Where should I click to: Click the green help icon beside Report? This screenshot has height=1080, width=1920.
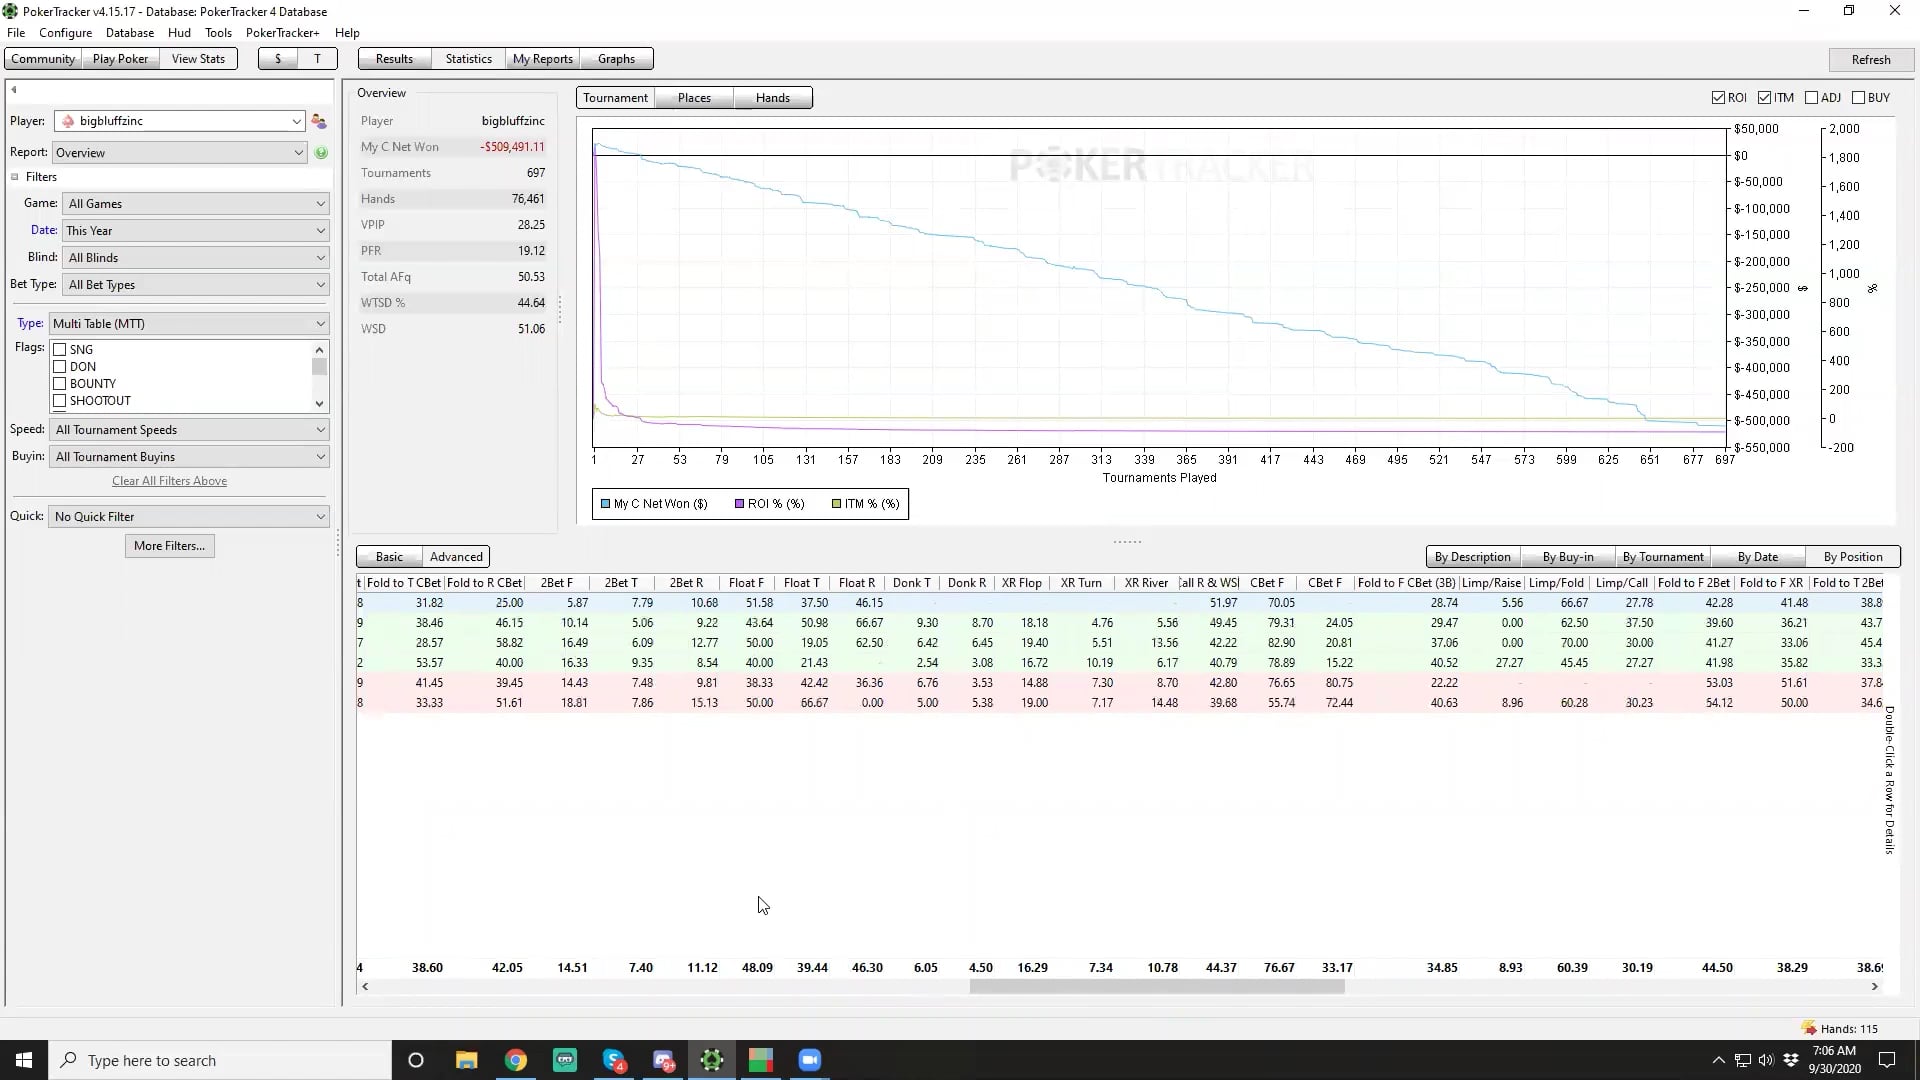tap(321, 153)
